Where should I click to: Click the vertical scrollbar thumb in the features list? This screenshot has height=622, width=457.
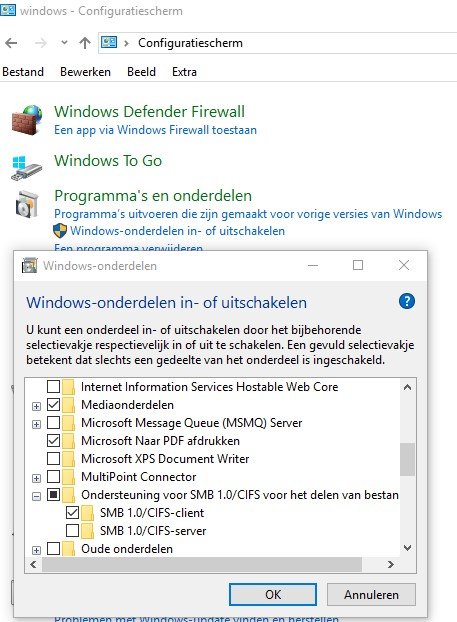407,459
